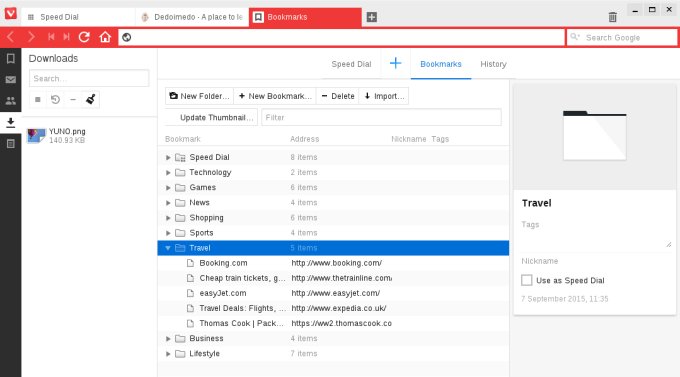Click the Travel folder preview thumbnail
680x377 pixels.
click(x=595, y=135)
